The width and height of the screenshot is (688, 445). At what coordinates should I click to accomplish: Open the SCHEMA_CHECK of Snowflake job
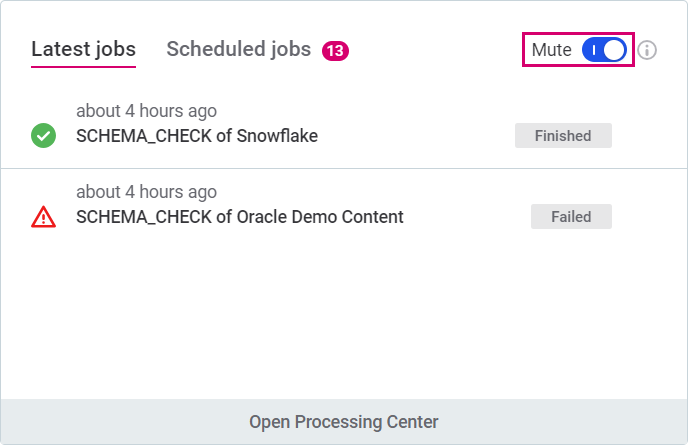pyautogui.click(x=197, y=136)
